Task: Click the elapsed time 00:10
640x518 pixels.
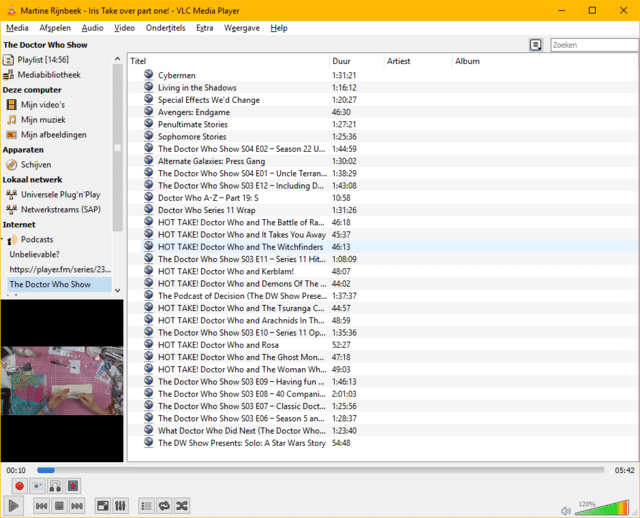Action: [x=16, y=470]
